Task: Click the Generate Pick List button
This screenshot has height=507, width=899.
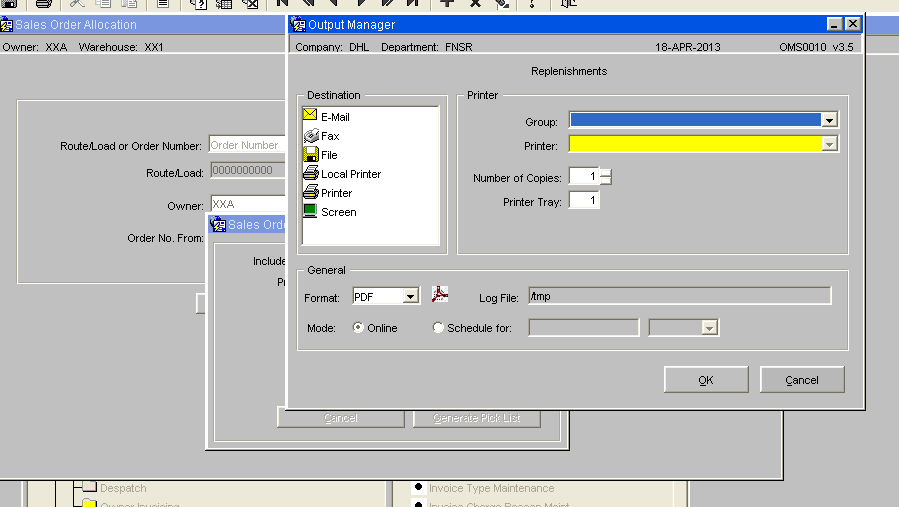Action: 476,418
